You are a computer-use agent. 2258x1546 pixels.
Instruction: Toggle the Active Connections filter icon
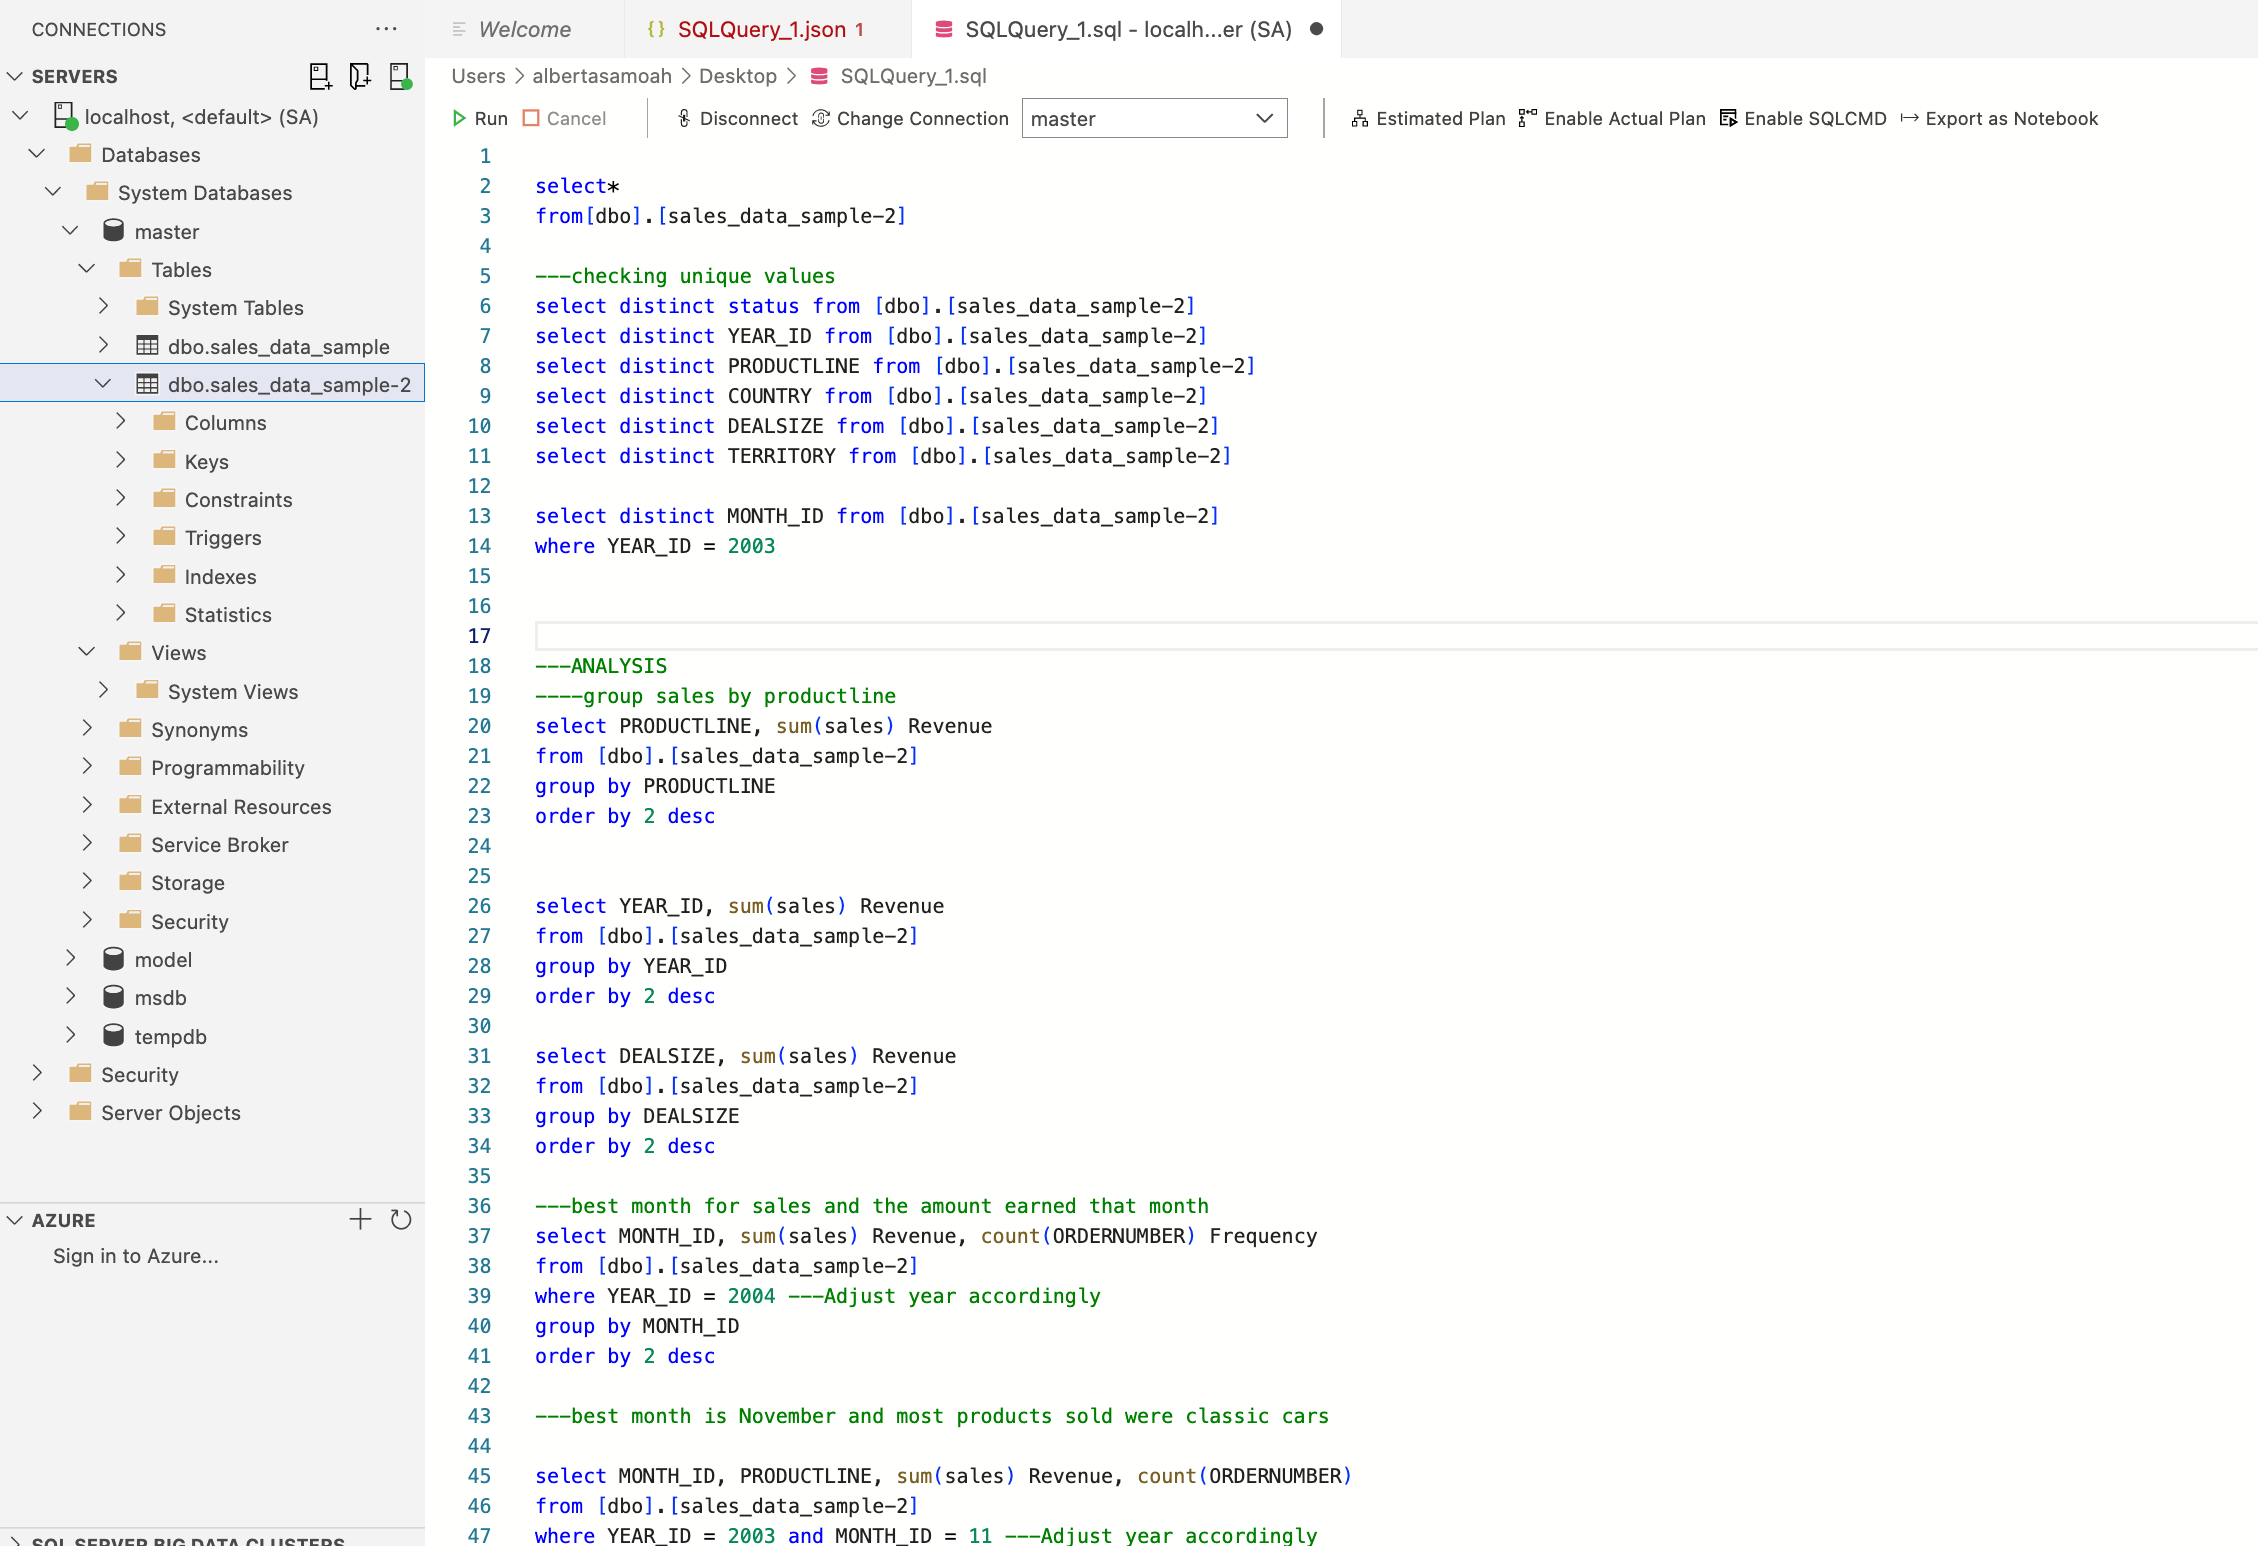[400, 76]
